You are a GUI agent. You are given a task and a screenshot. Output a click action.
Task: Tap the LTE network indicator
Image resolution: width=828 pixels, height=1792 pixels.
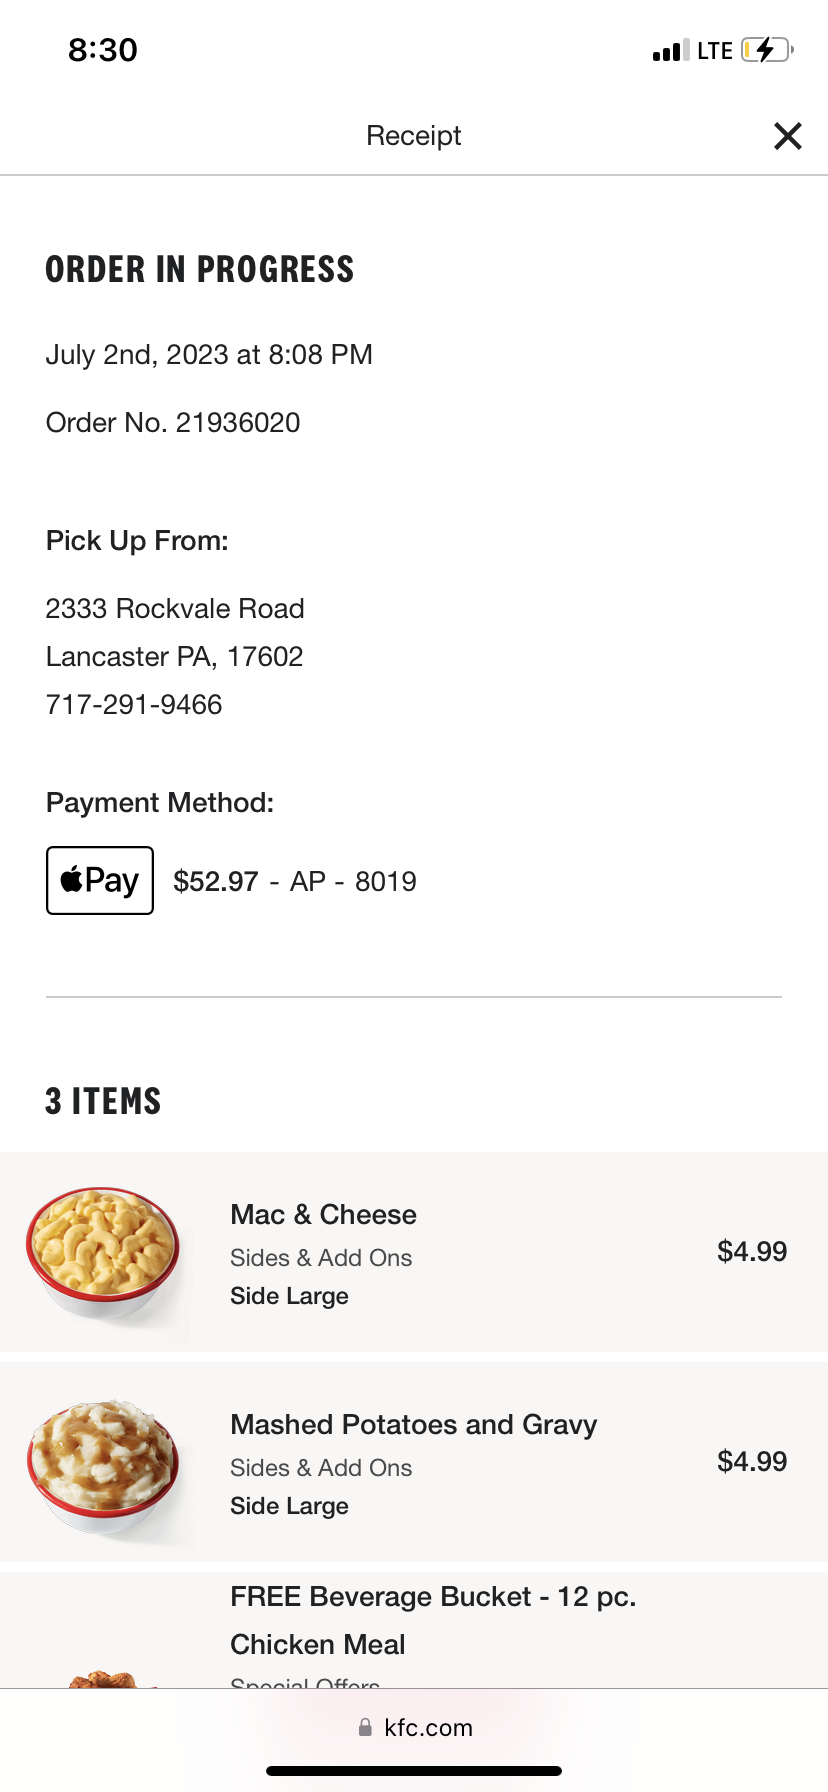point(715,51)
